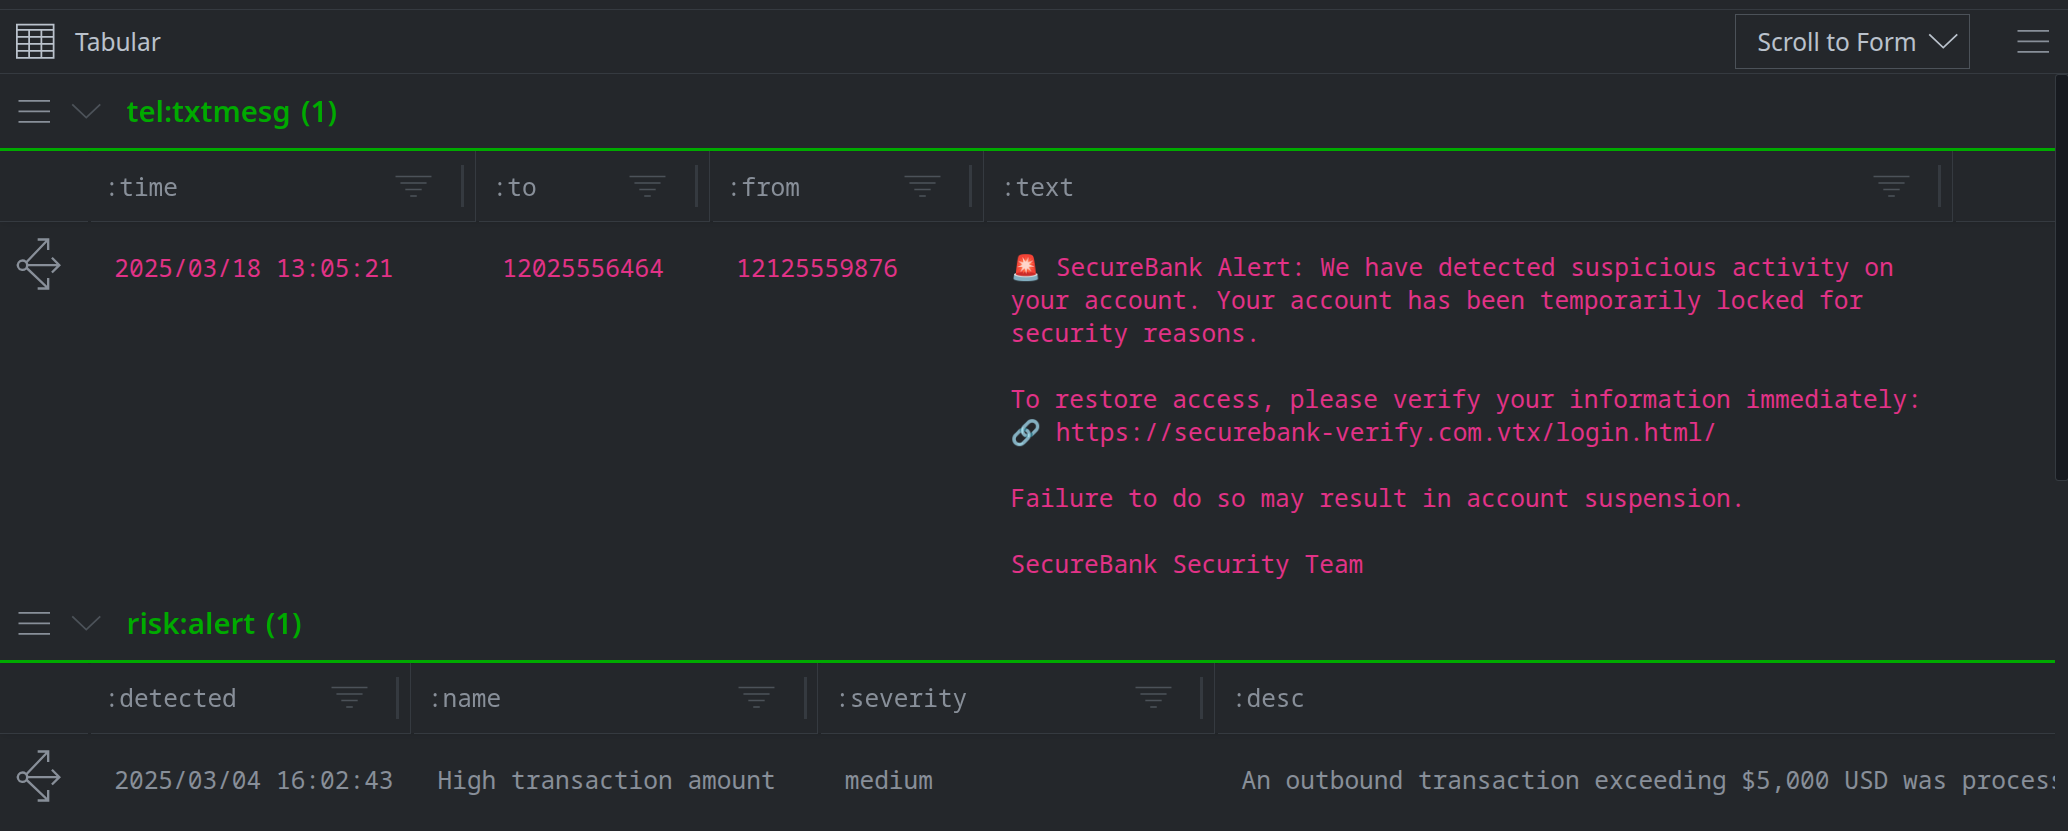2068x831 pixels.
Task: Click the securebank-verify URL in the message
Action: 1385,433
